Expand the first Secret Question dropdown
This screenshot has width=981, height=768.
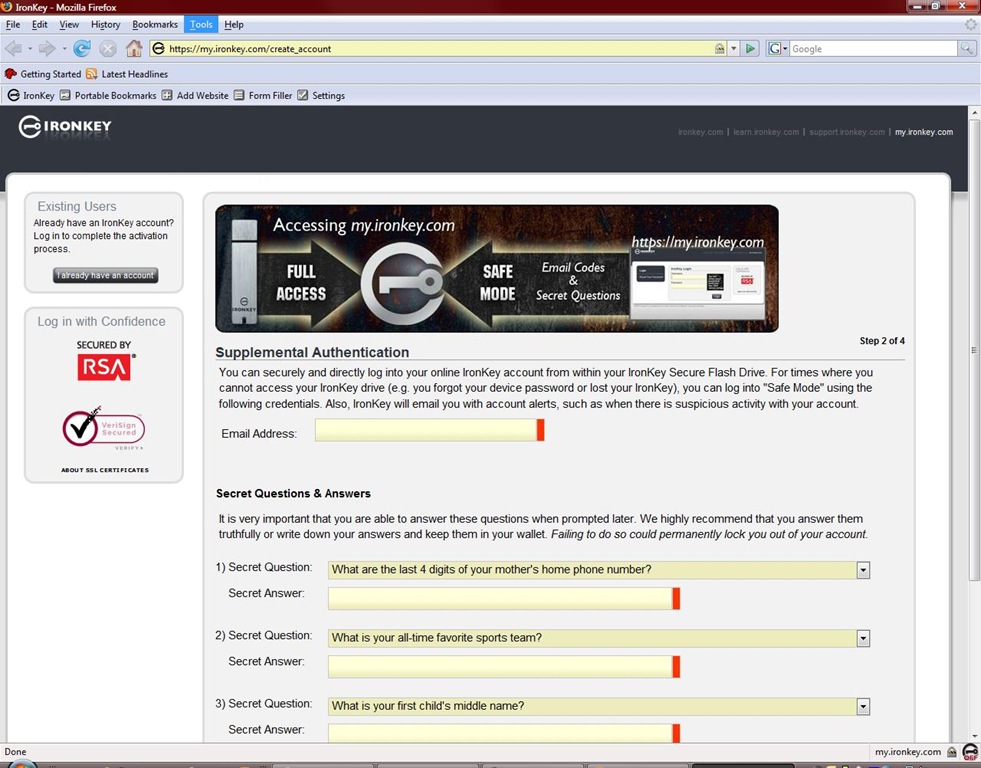(862, 570)
